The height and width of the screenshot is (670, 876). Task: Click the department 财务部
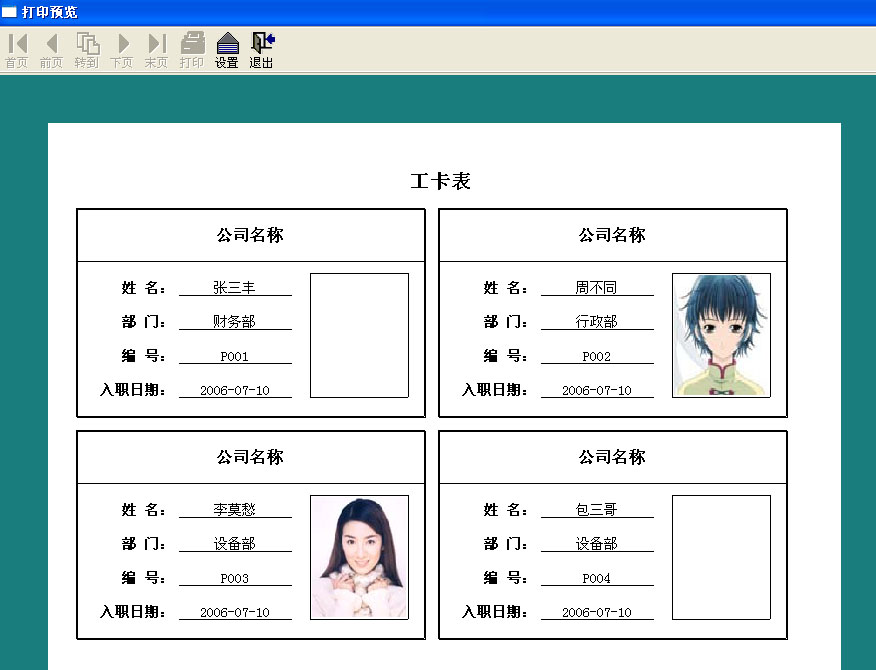pos(234,321)
